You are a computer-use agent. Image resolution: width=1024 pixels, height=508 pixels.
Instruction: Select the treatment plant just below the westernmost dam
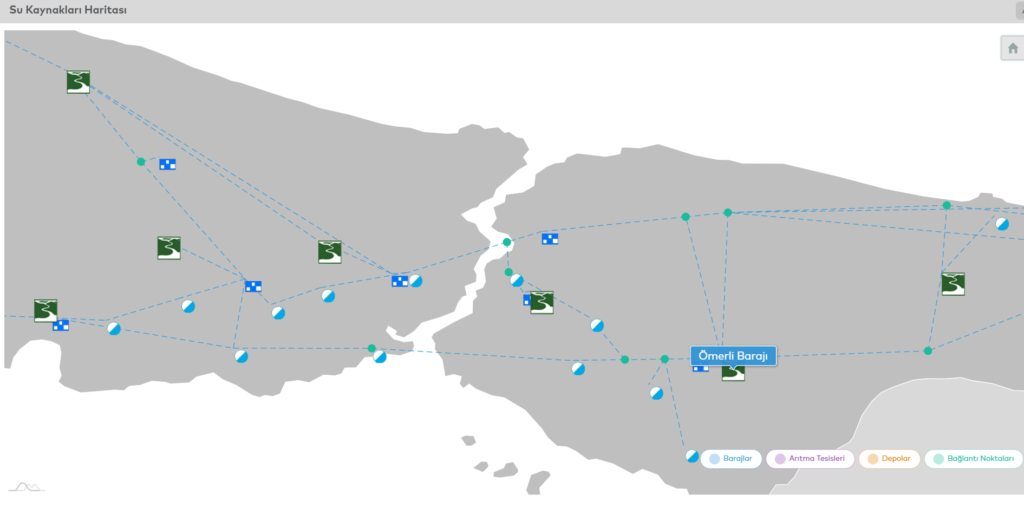[x=61, y=325]
